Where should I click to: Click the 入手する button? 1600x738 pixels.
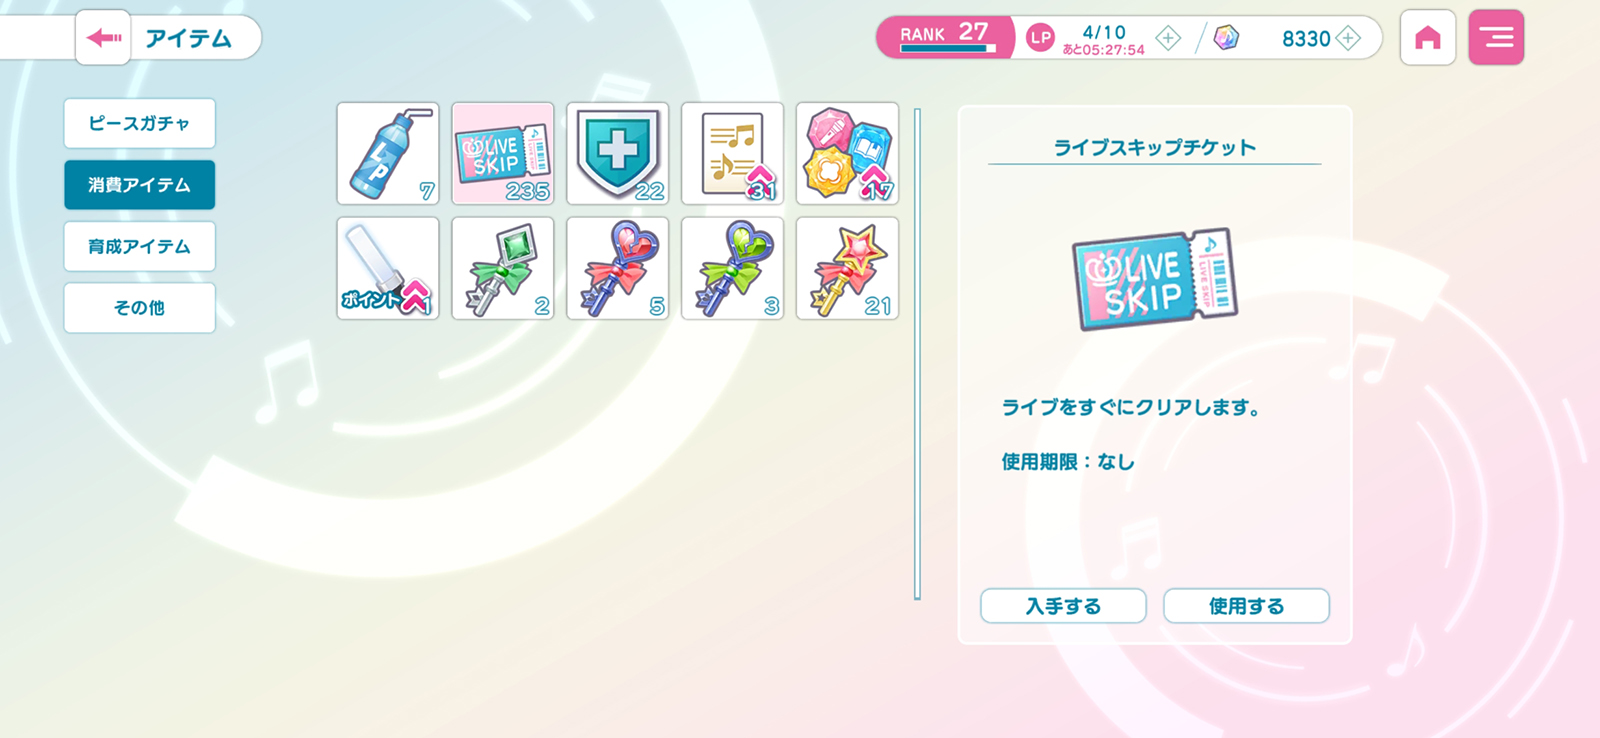pos(1063,606)
